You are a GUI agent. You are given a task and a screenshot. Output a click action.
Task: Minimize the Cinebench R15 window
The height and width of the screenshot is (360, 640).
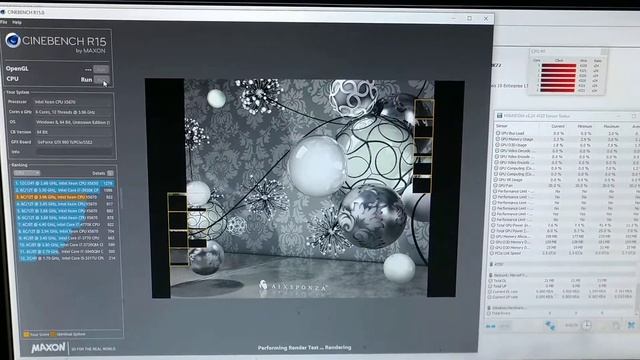(453, 18)
